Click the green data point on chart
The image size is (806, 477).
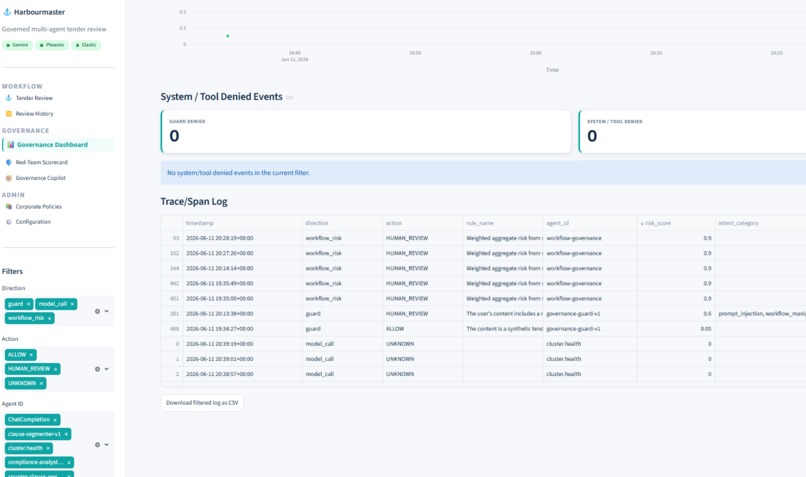coord(228,36)
